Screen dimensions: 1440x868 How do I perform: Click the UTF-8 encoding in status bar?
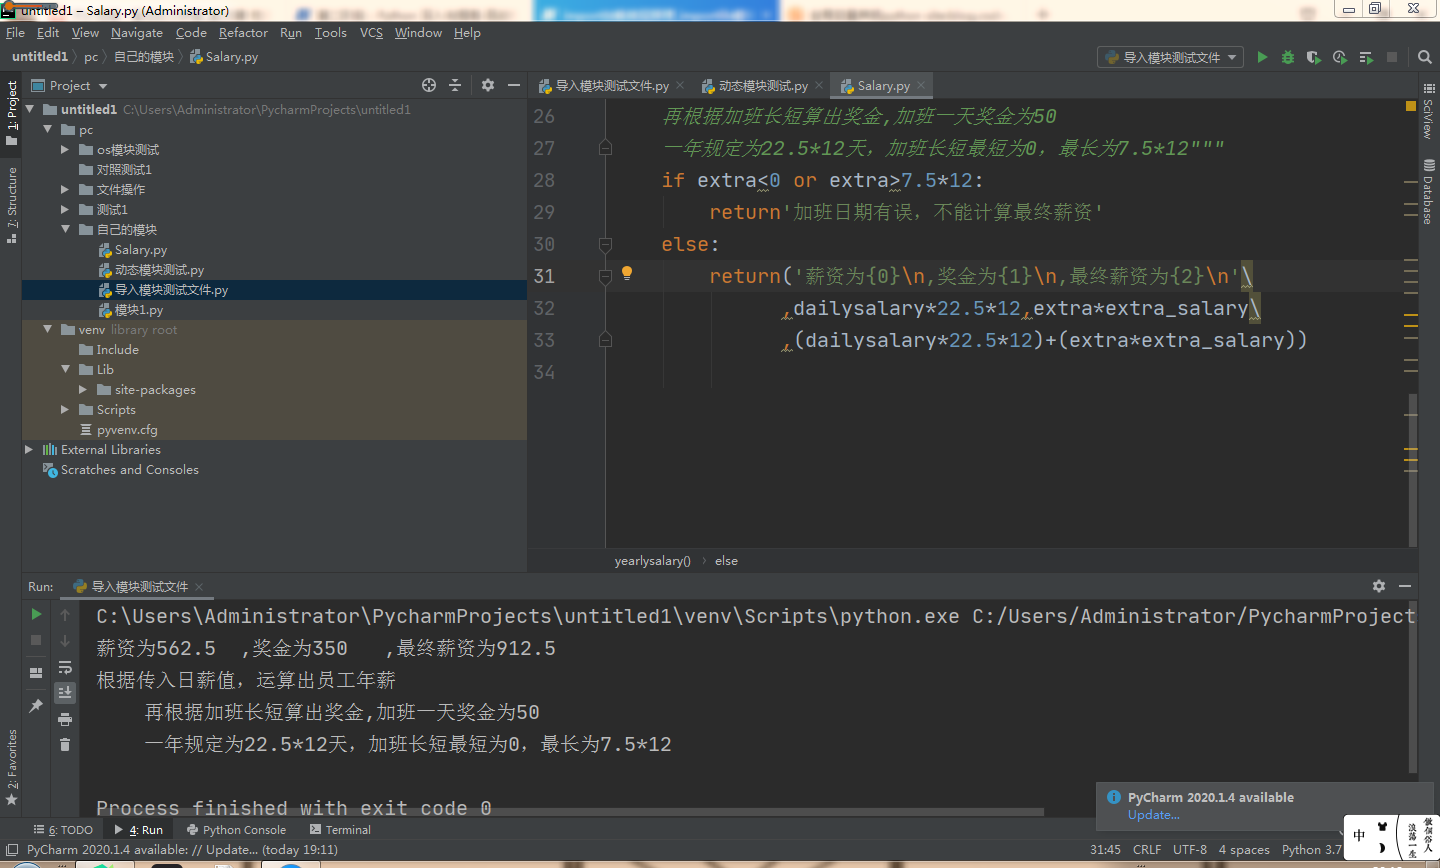pyautogui.click(x=1190, y=850)
